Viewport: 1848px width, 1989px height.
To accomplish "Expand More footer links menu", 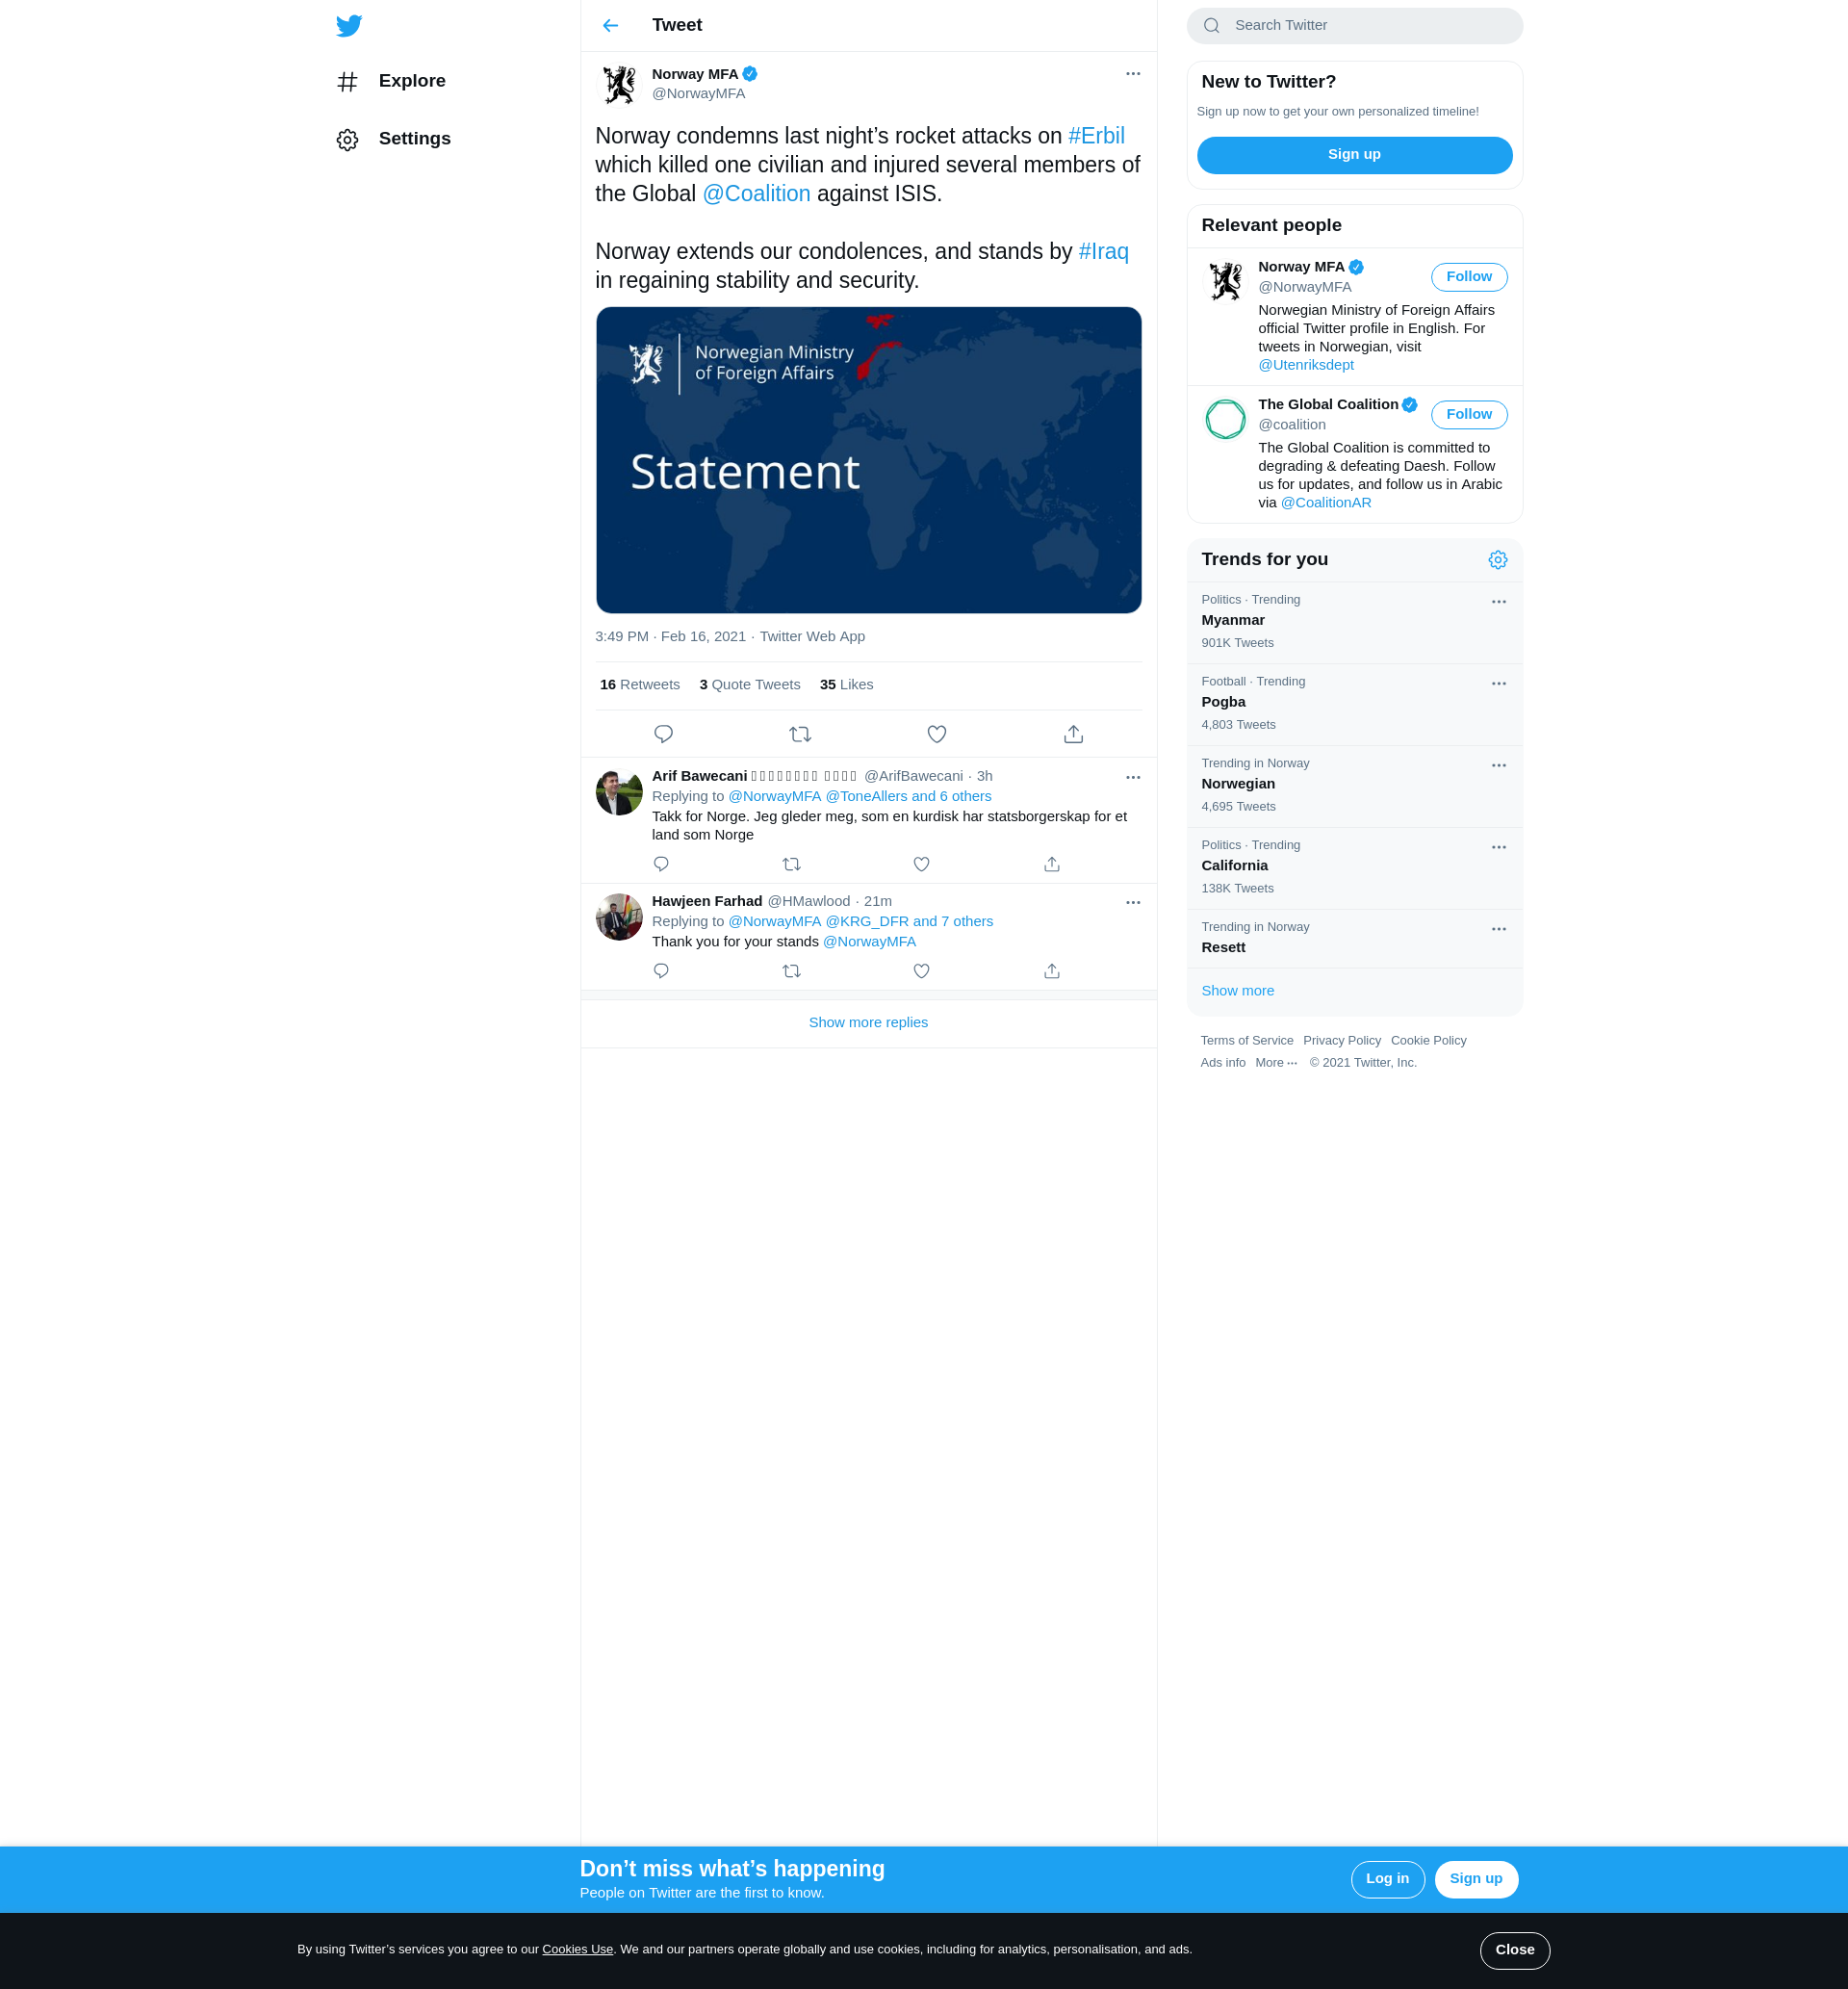I will [x=1276, y=1063].
